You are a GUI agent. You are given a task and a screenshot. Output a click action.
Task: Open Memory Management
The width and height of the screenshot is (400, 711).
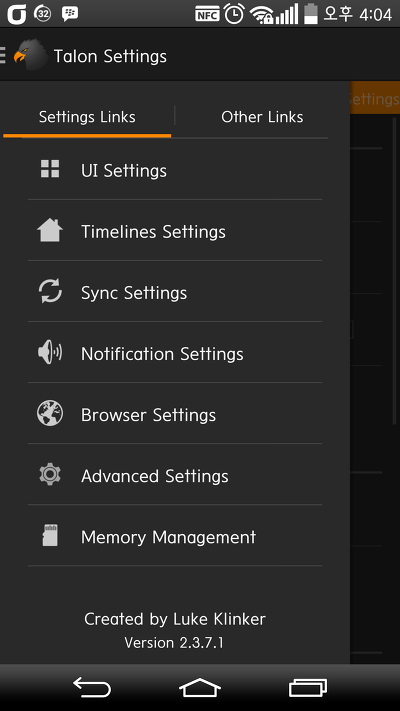(175, 536)
